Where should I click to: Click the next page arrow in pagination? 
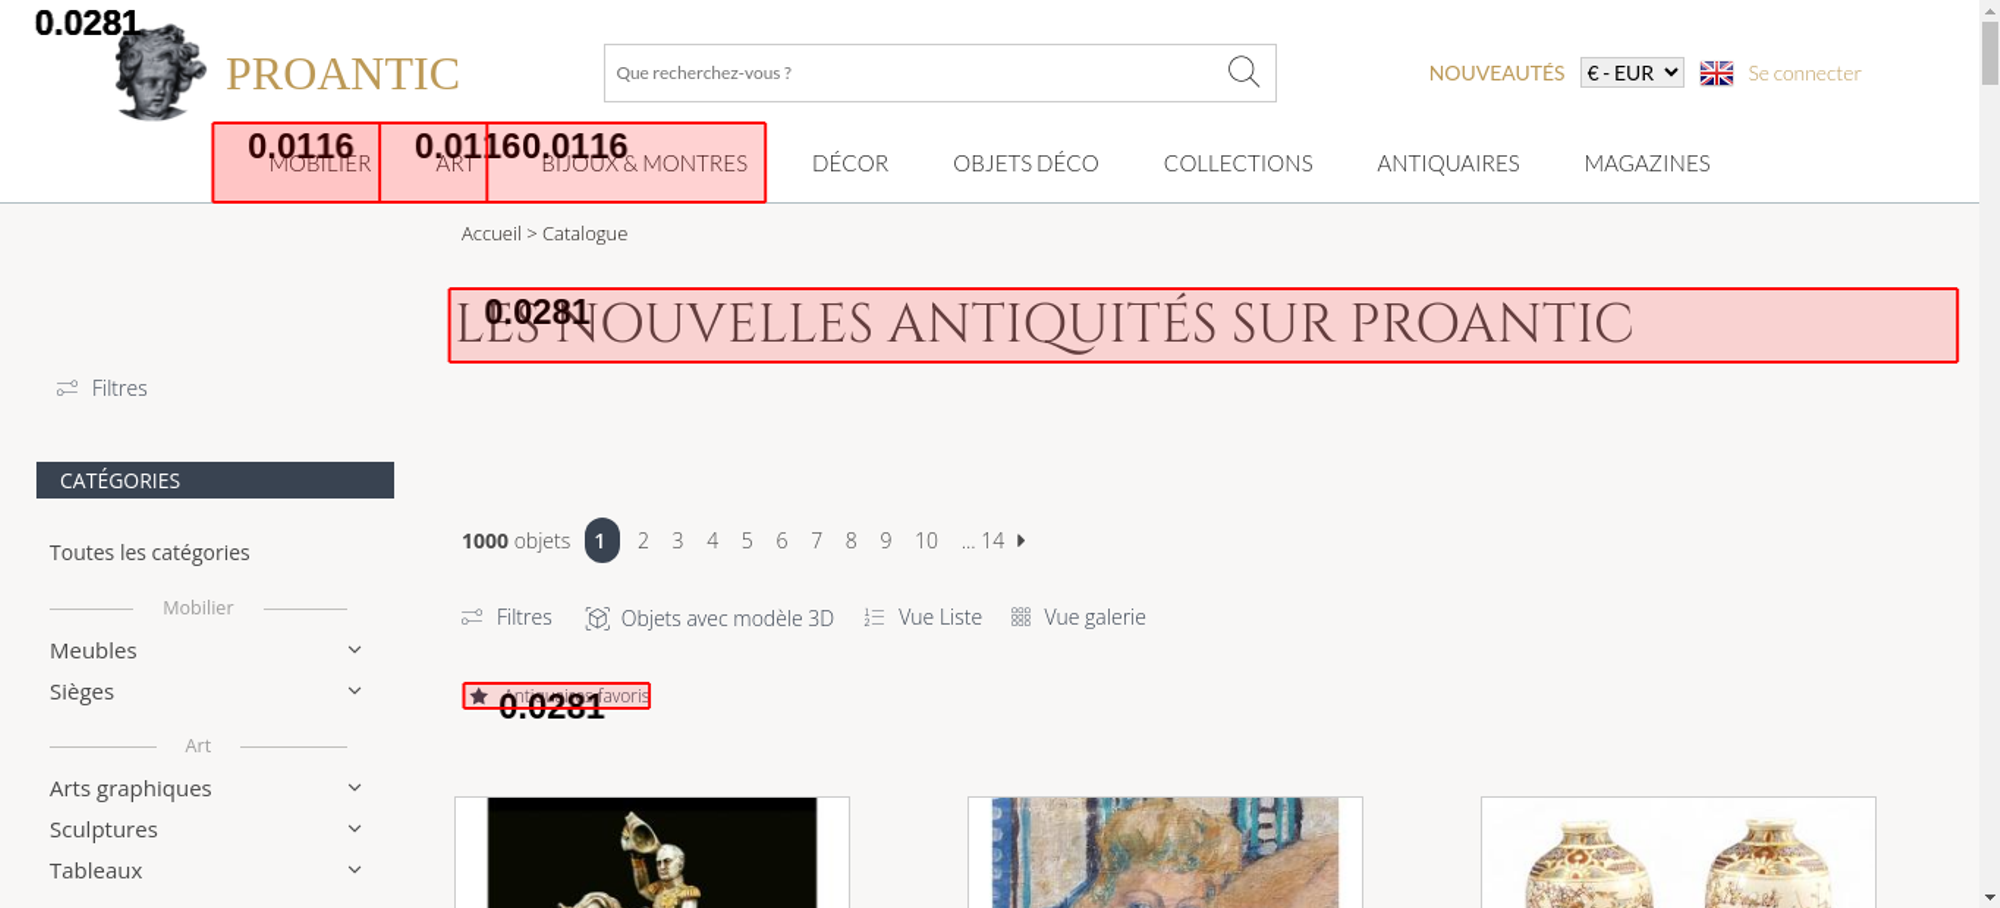point(1021,540)
